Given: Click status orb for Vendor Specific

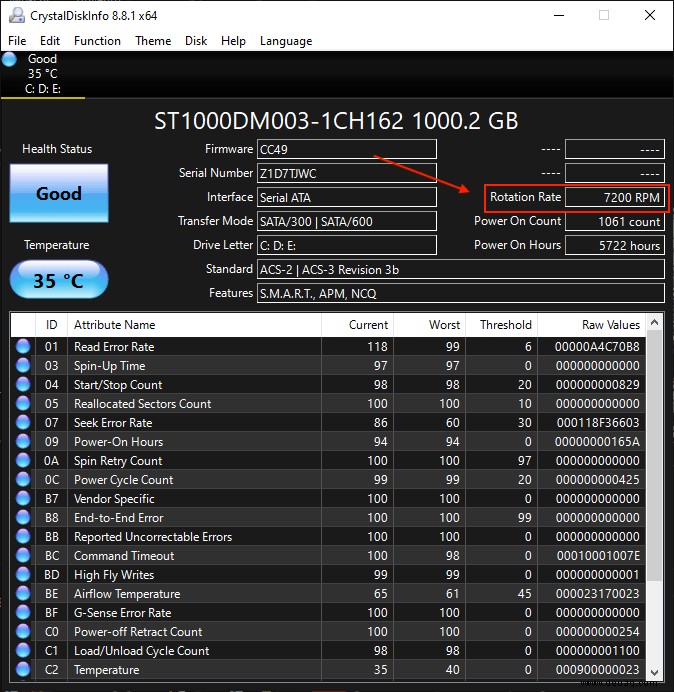Looking at the screenshot, I should pyautogui.click(x=23, y=498).
